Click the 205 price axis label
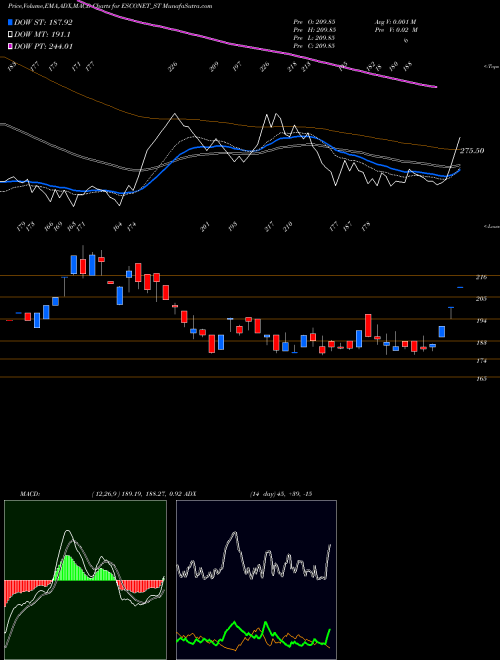Screen dimensions: 500x660 coord(481,299)
